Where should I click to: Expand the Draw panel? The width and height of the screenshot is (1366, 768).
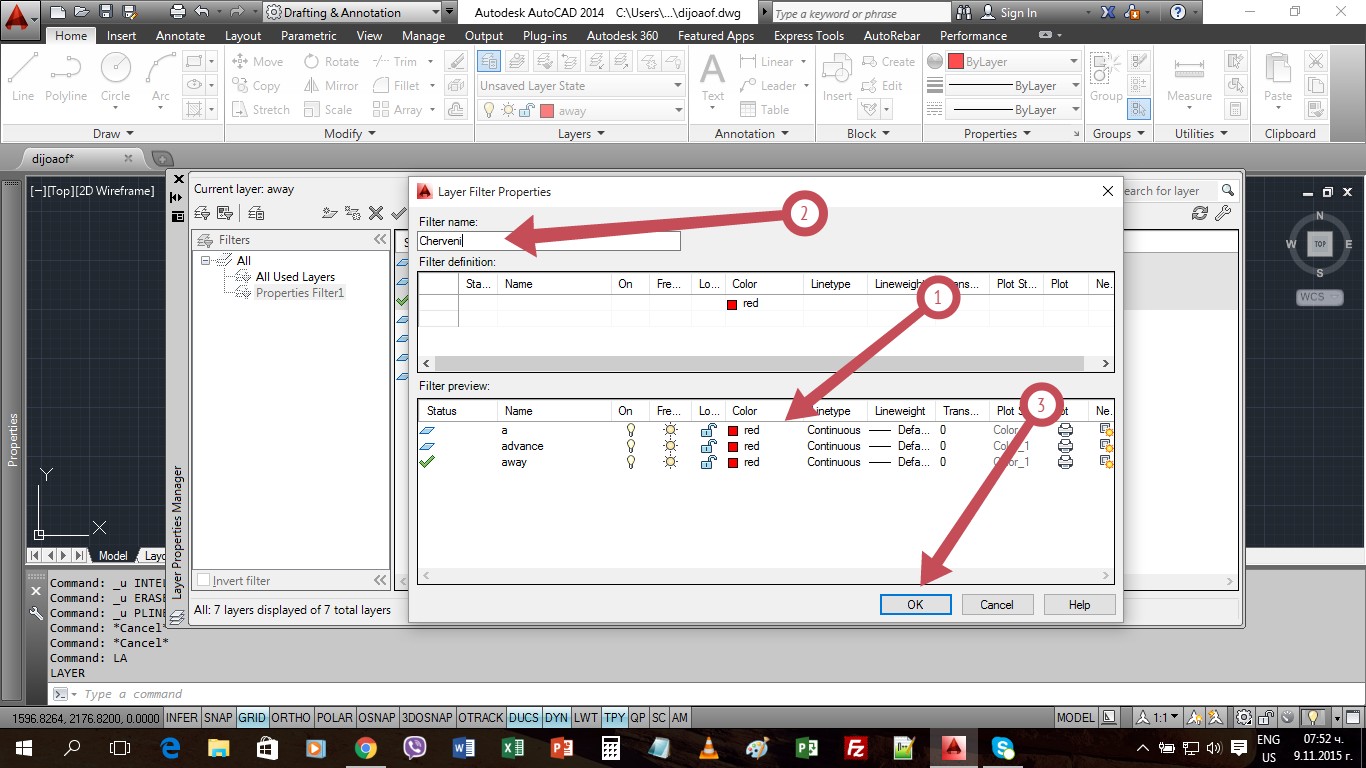(x=114, y=134)
